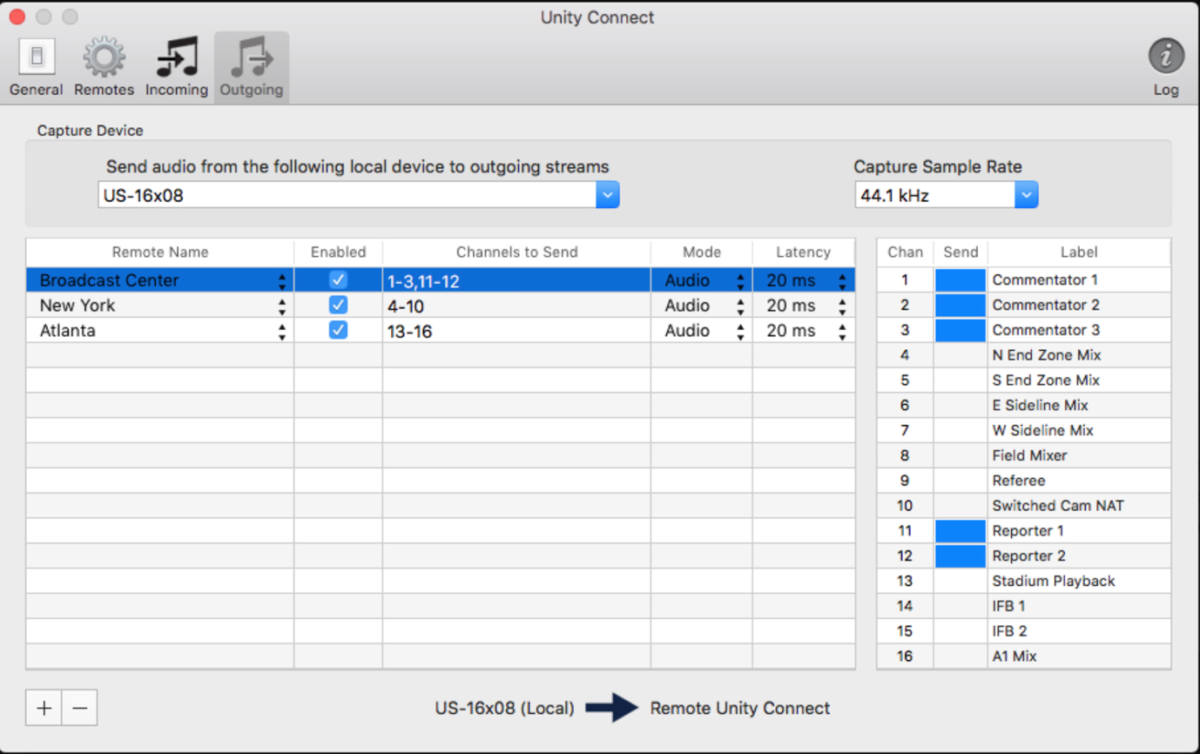Click the Remote Unity Connect caption
Image resolution: width=1200 pixels, height=754 pixels.
(x=740, y=708)
